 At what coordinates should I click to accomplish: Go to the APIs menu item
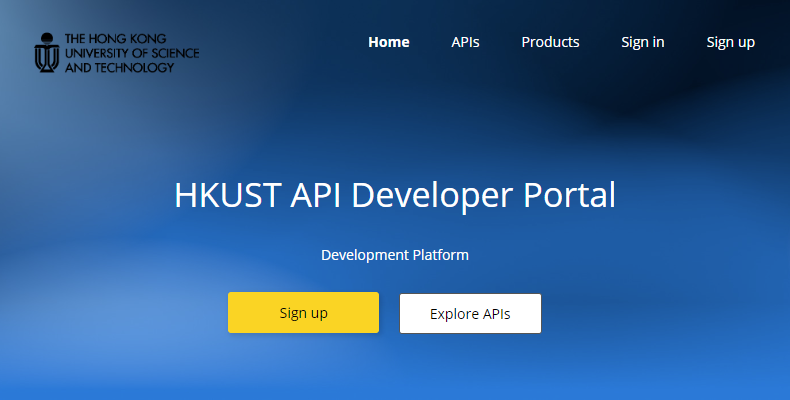tap(465, 42)
